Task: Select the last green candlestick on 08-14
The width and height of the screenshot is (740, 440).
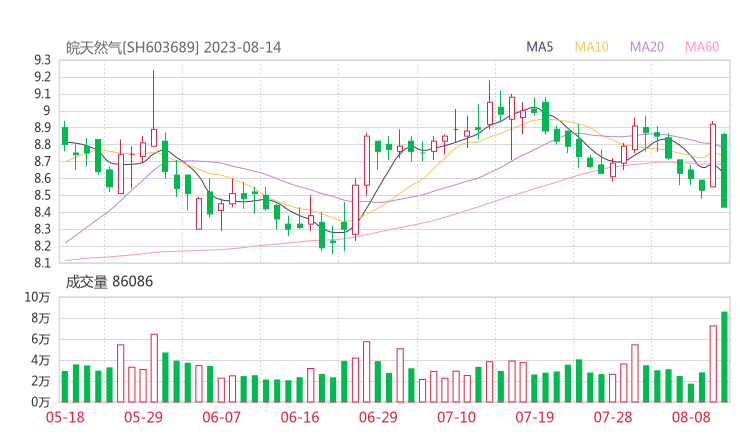Action: [x=724, y=170]
